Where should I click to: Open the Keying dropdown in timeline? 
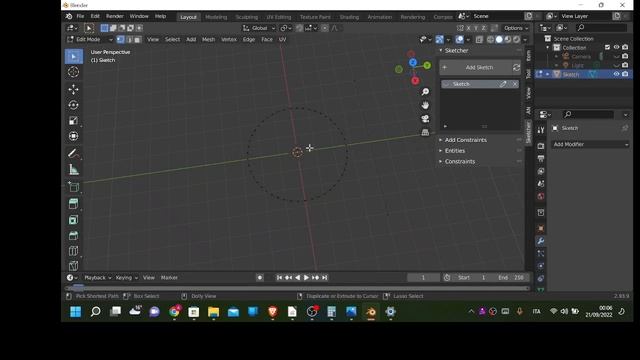(x=126, y=278)
